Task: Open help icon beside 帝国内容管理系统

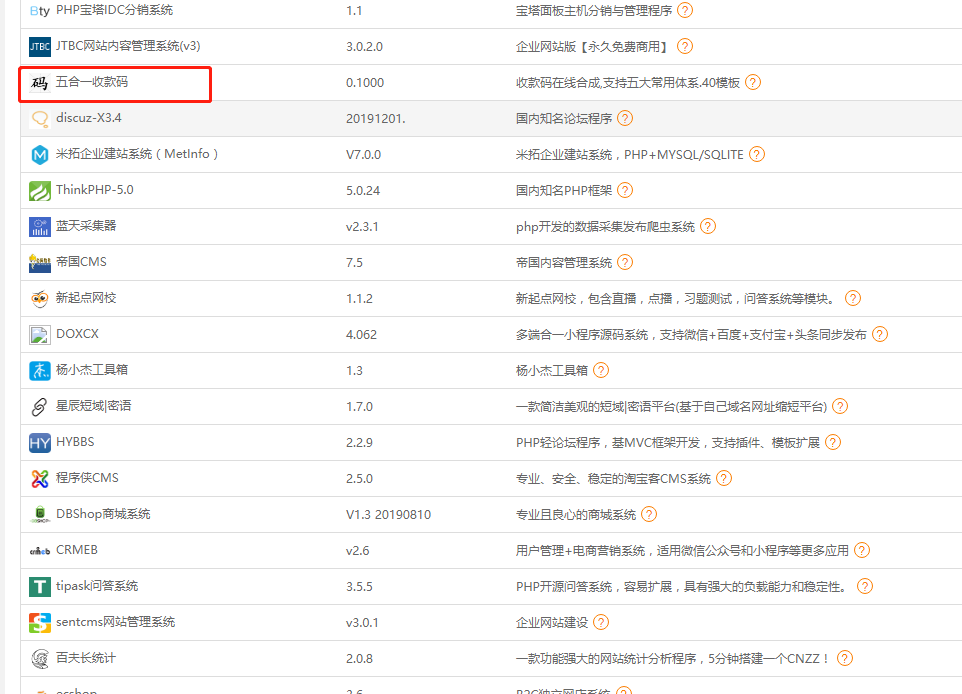Action: click(625, 263)
